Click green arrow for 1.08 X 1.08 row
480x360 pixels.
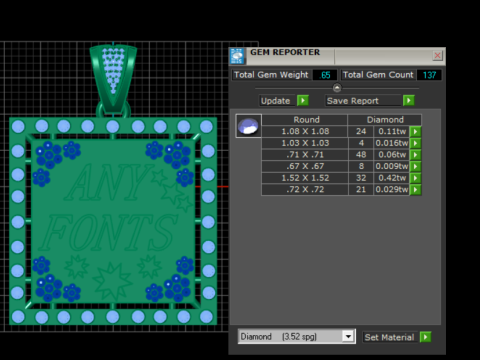point(415,131)
